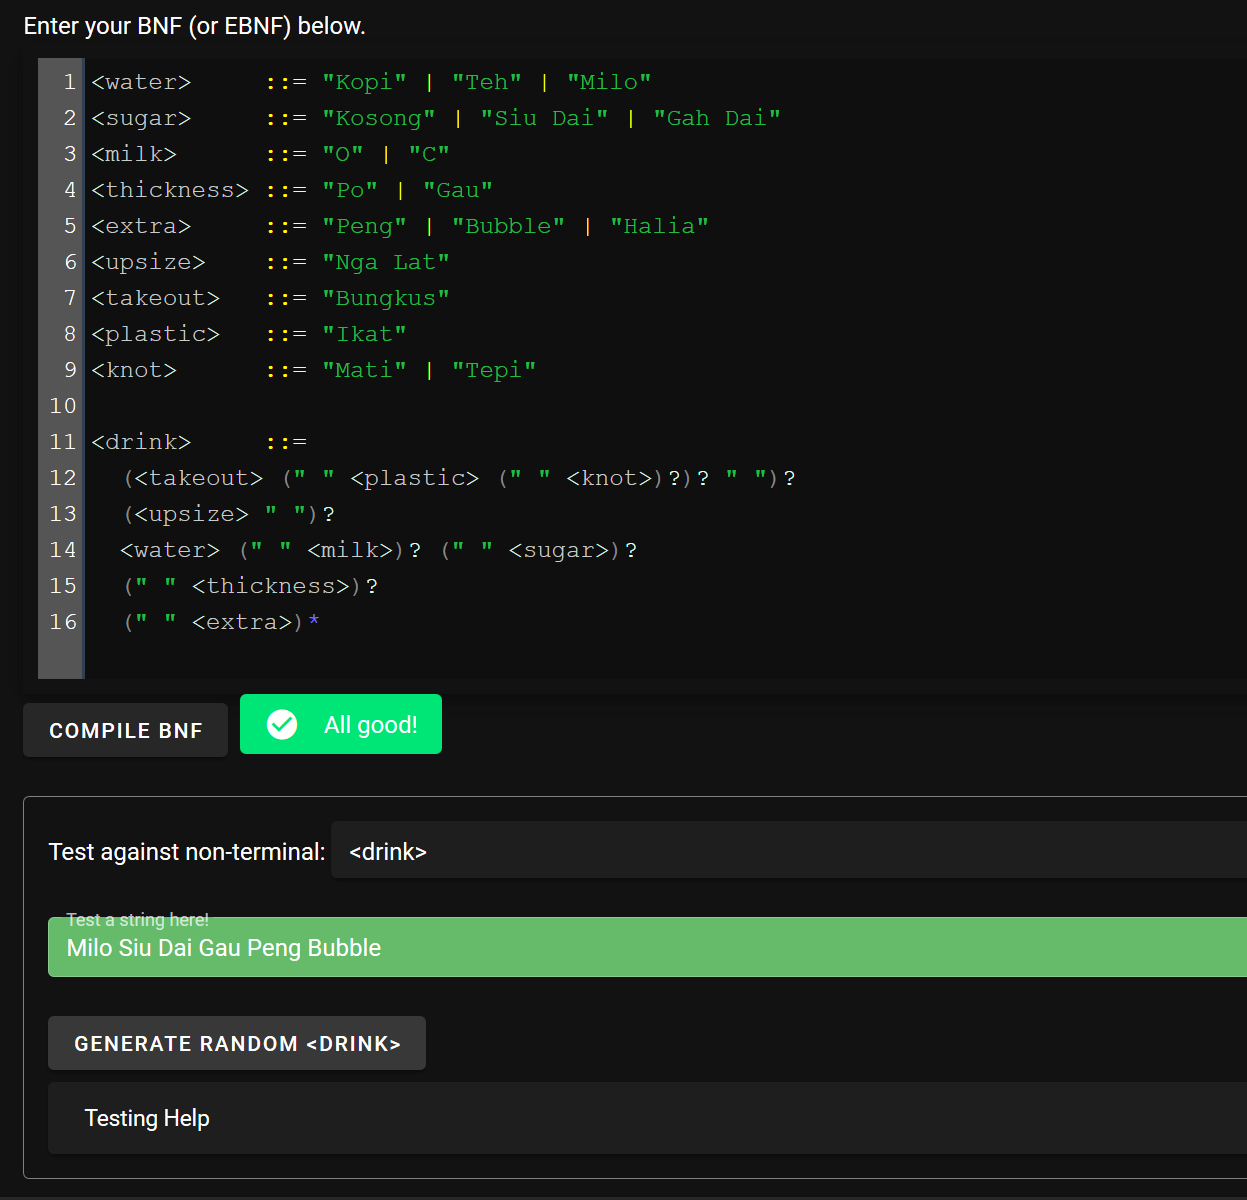Viewport: 1247px width, 1200px height.
Task: Click the test string input containing Milo Siu Dai
Action: click(x=648, y=947)
